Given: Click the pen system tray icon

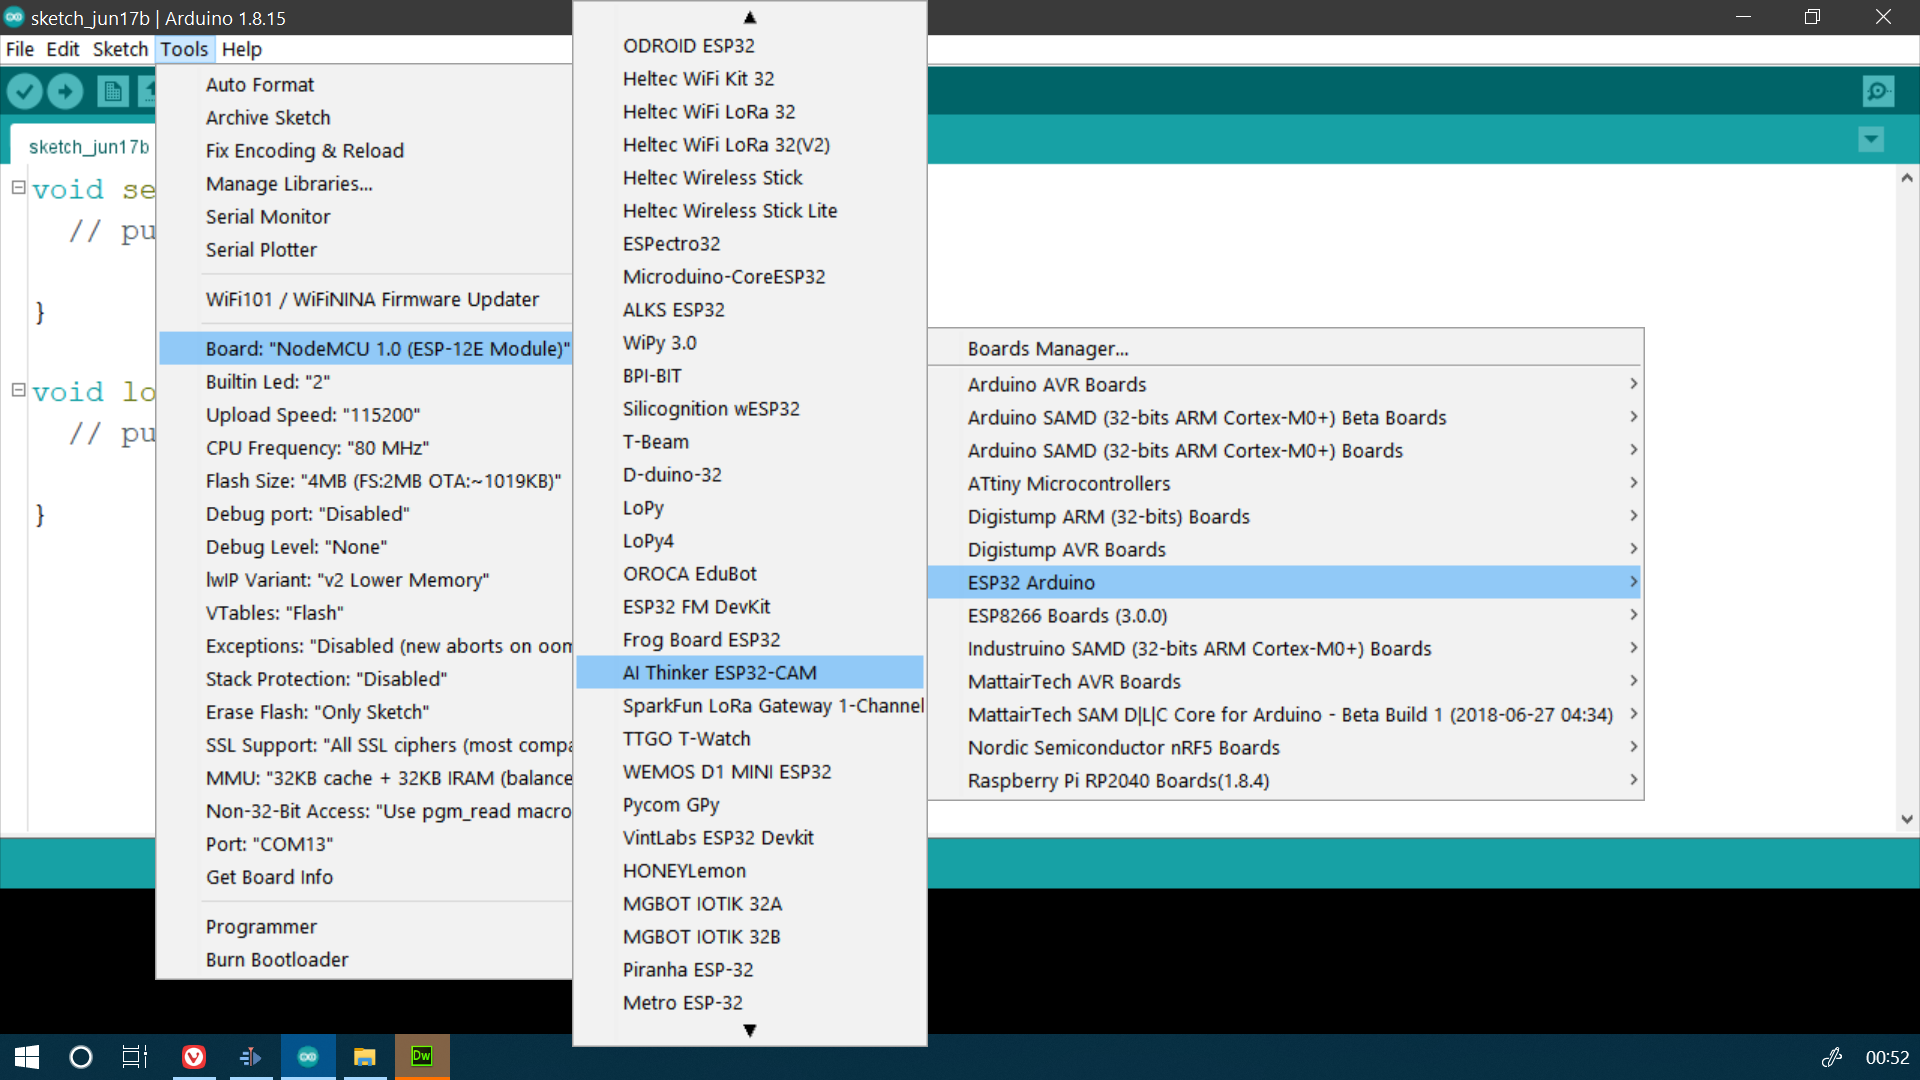Looking at the screenshot, I should coord(1832,1057).
